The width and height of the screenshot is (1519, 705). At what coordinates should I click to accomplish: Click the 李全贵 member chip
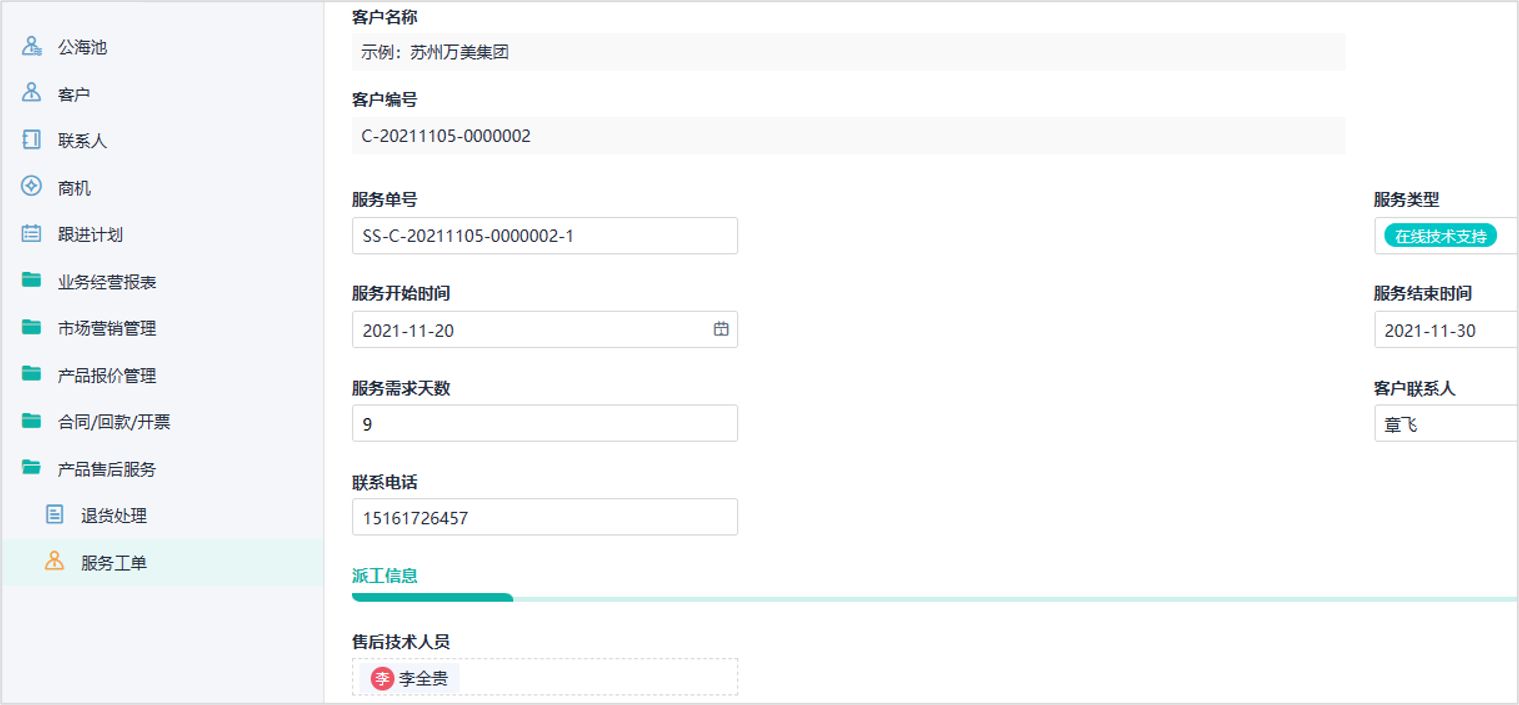pyautogui.click(x=410, y=679)
